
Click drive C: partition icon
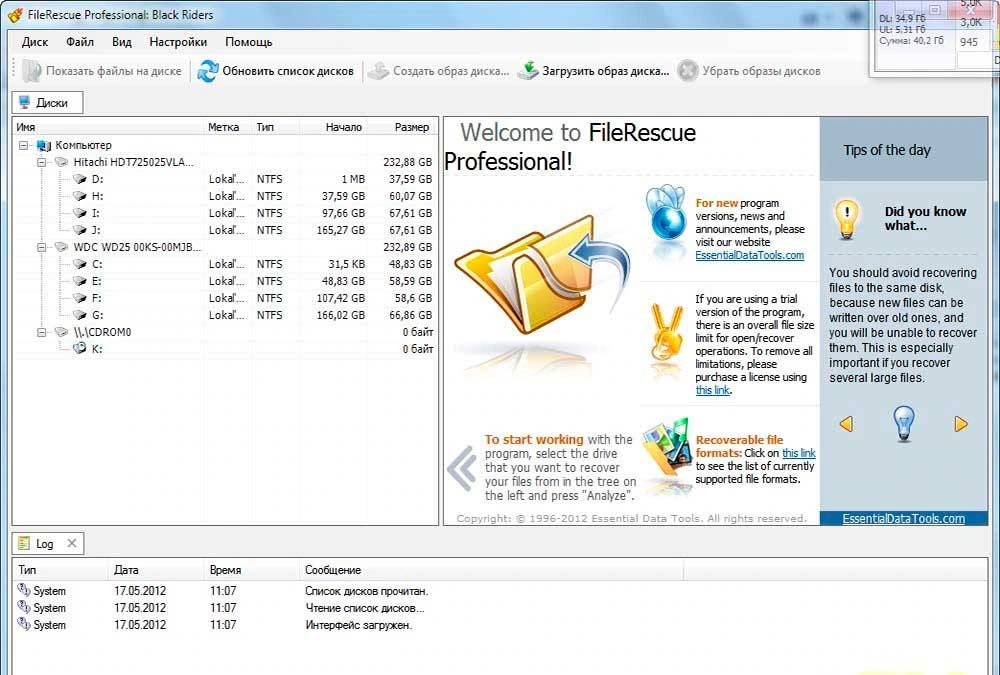tap(80, 264)
